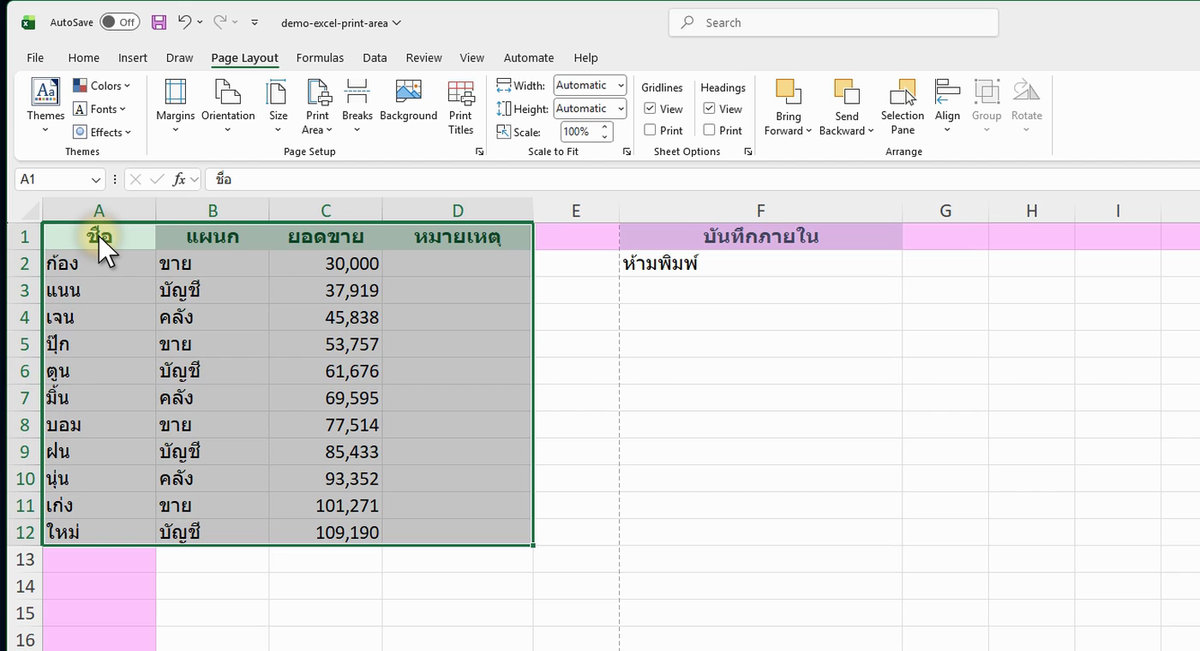Image resolution: width=1200 pixels, height=651 pixels.
Task: Open theme Effects dropdown
Action: pos(102,132)
